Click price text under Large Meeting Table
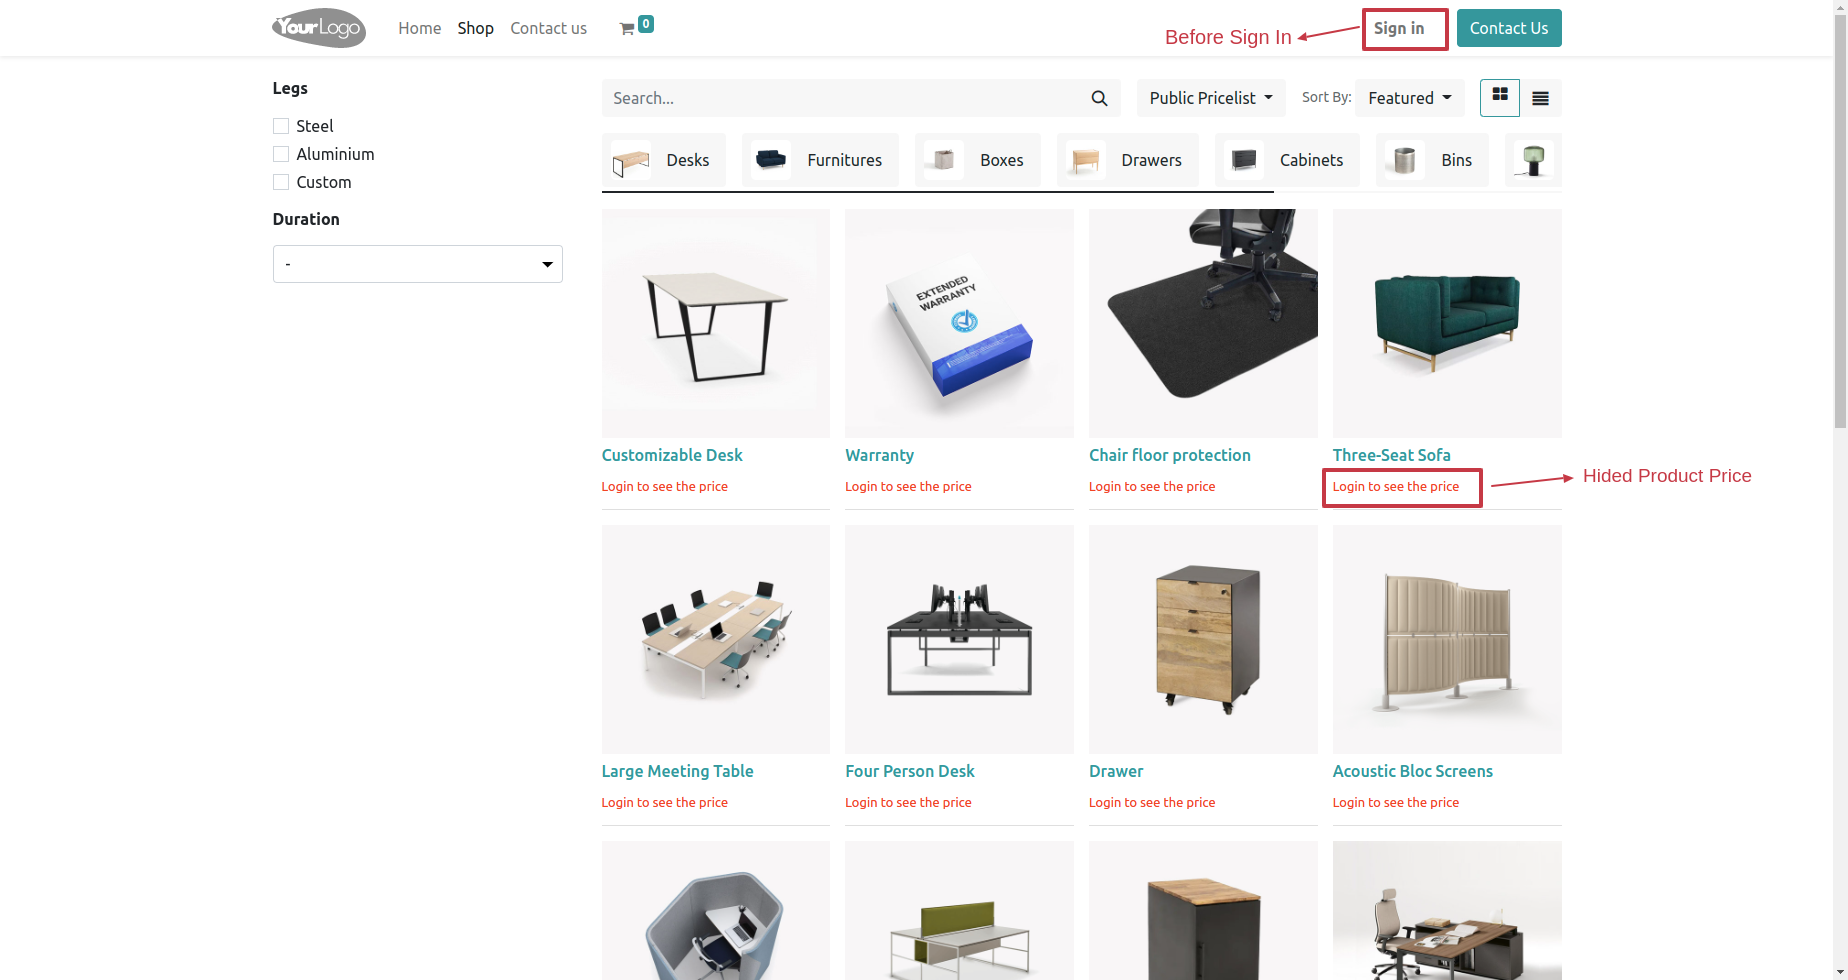Image resolution: width=1848 pixels, height=980 pixels. click(665, 803)
